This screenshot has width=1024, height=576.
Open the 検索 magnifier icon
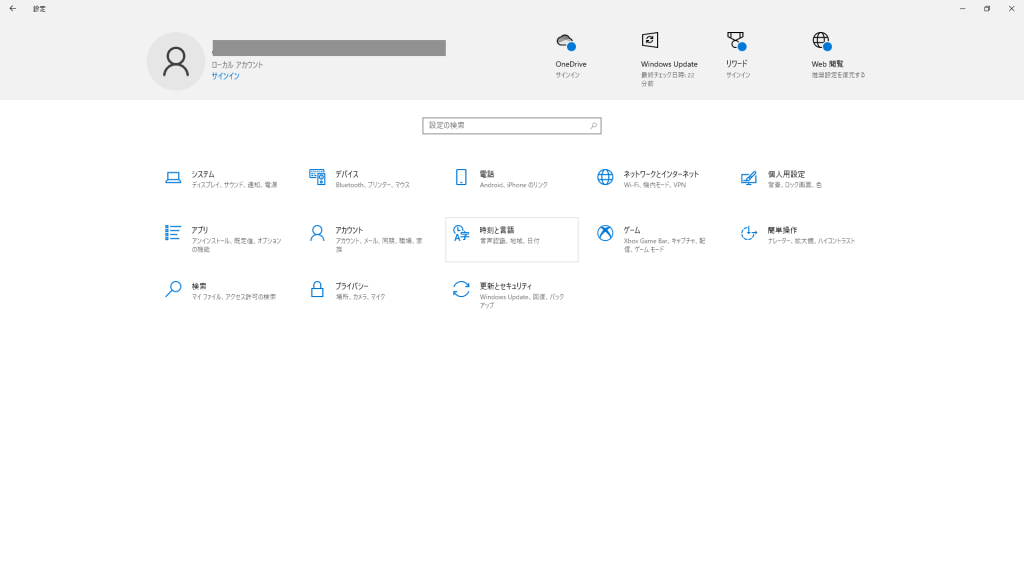click(173, 289)
